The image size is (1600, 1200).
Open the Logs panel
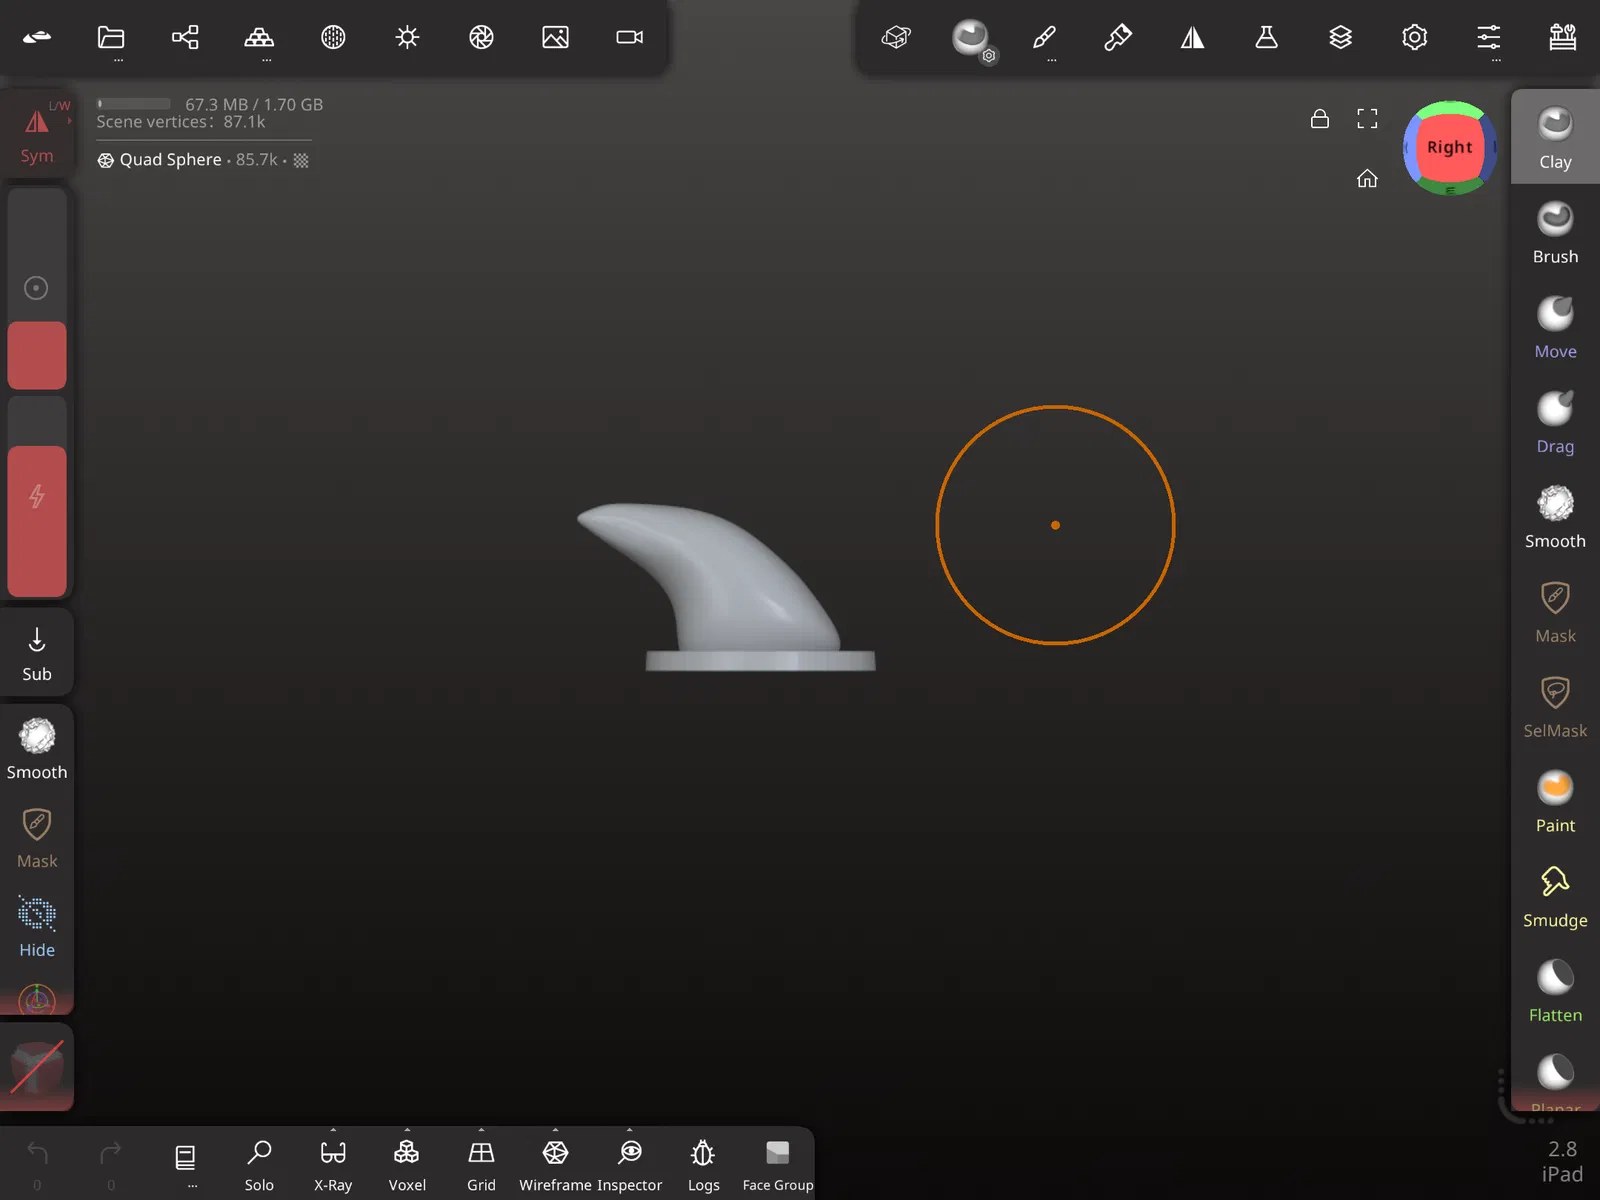703,1166
